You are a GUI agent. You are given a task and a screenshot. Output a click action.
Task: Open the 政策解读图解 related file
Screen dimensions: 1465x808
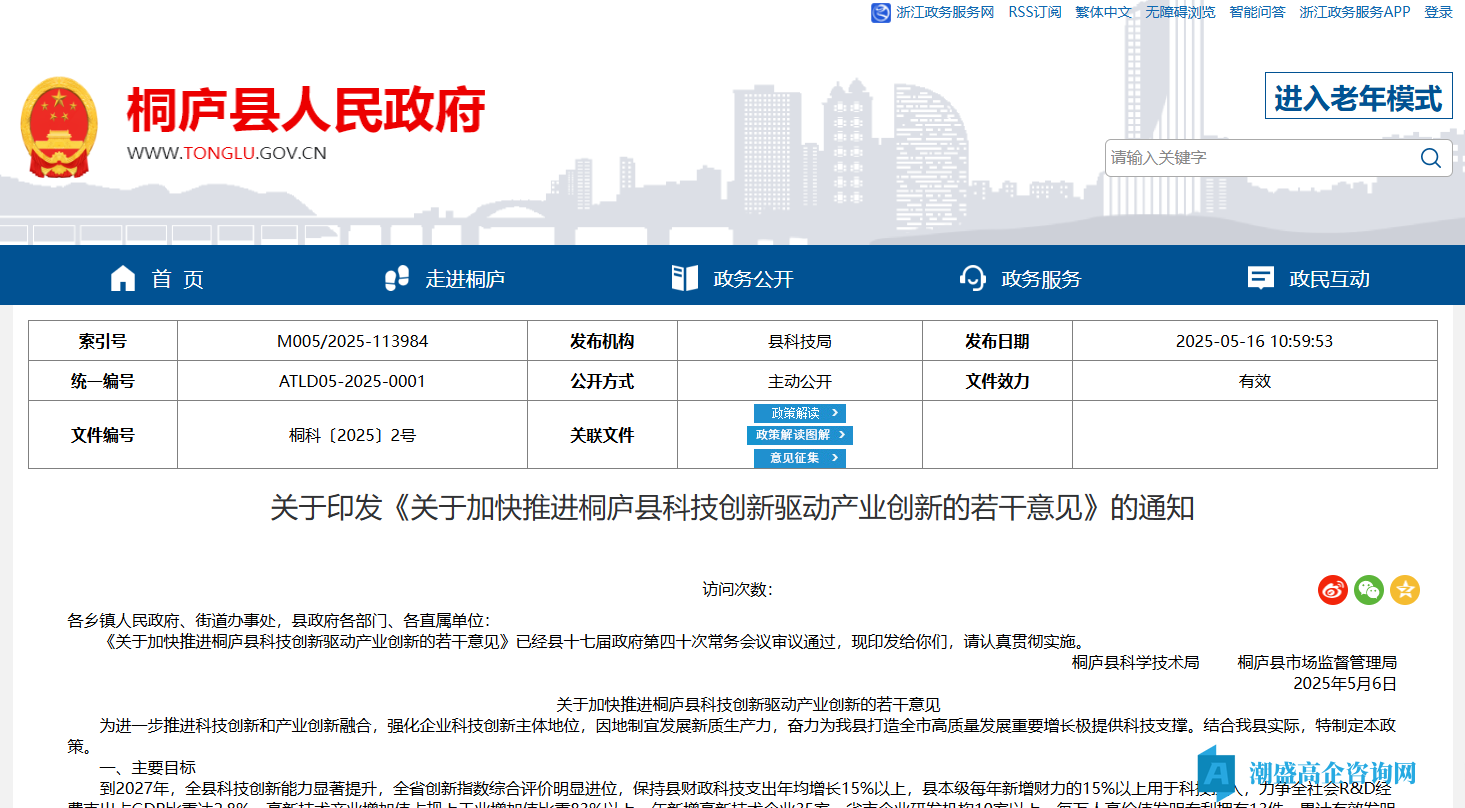tap(799, 435)
